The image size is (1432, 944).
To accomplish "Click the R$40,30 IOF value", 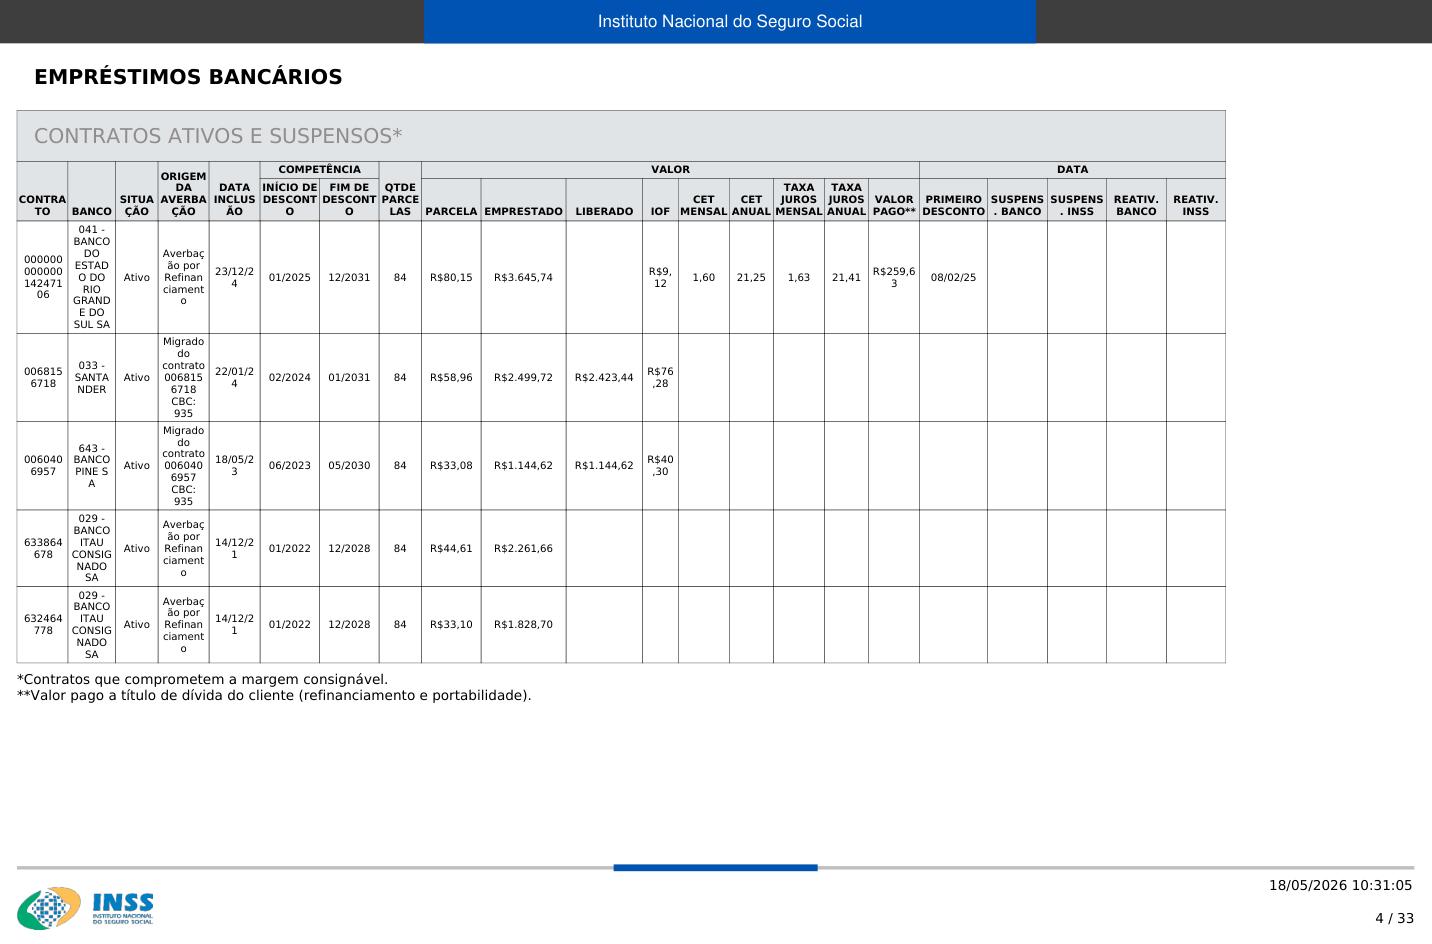I will point(660,465).
